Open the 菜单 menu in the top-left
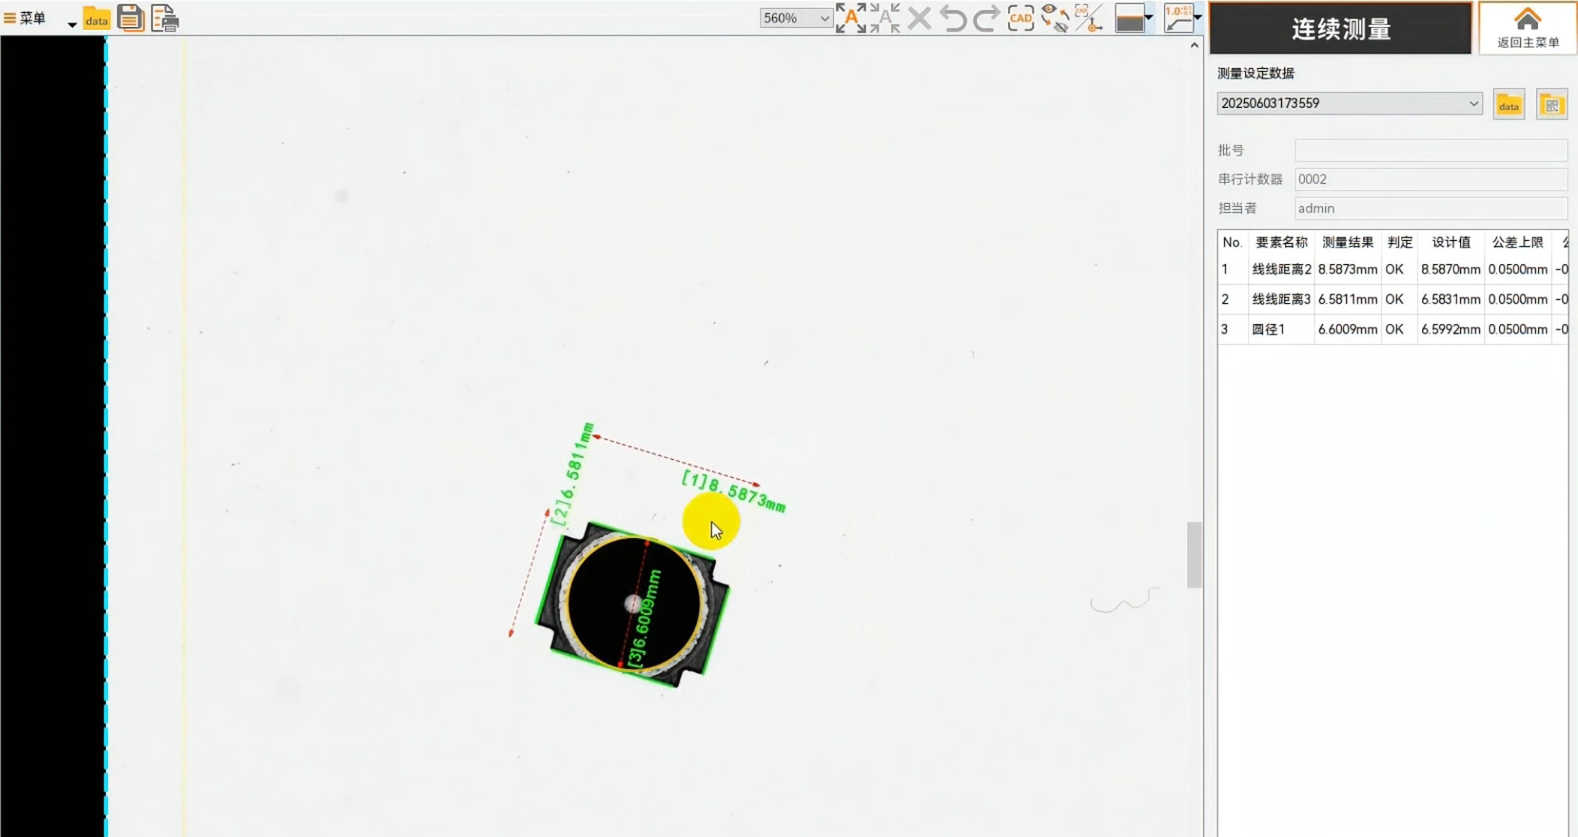Screen dimensions: 1578x837 pos(27,18)
